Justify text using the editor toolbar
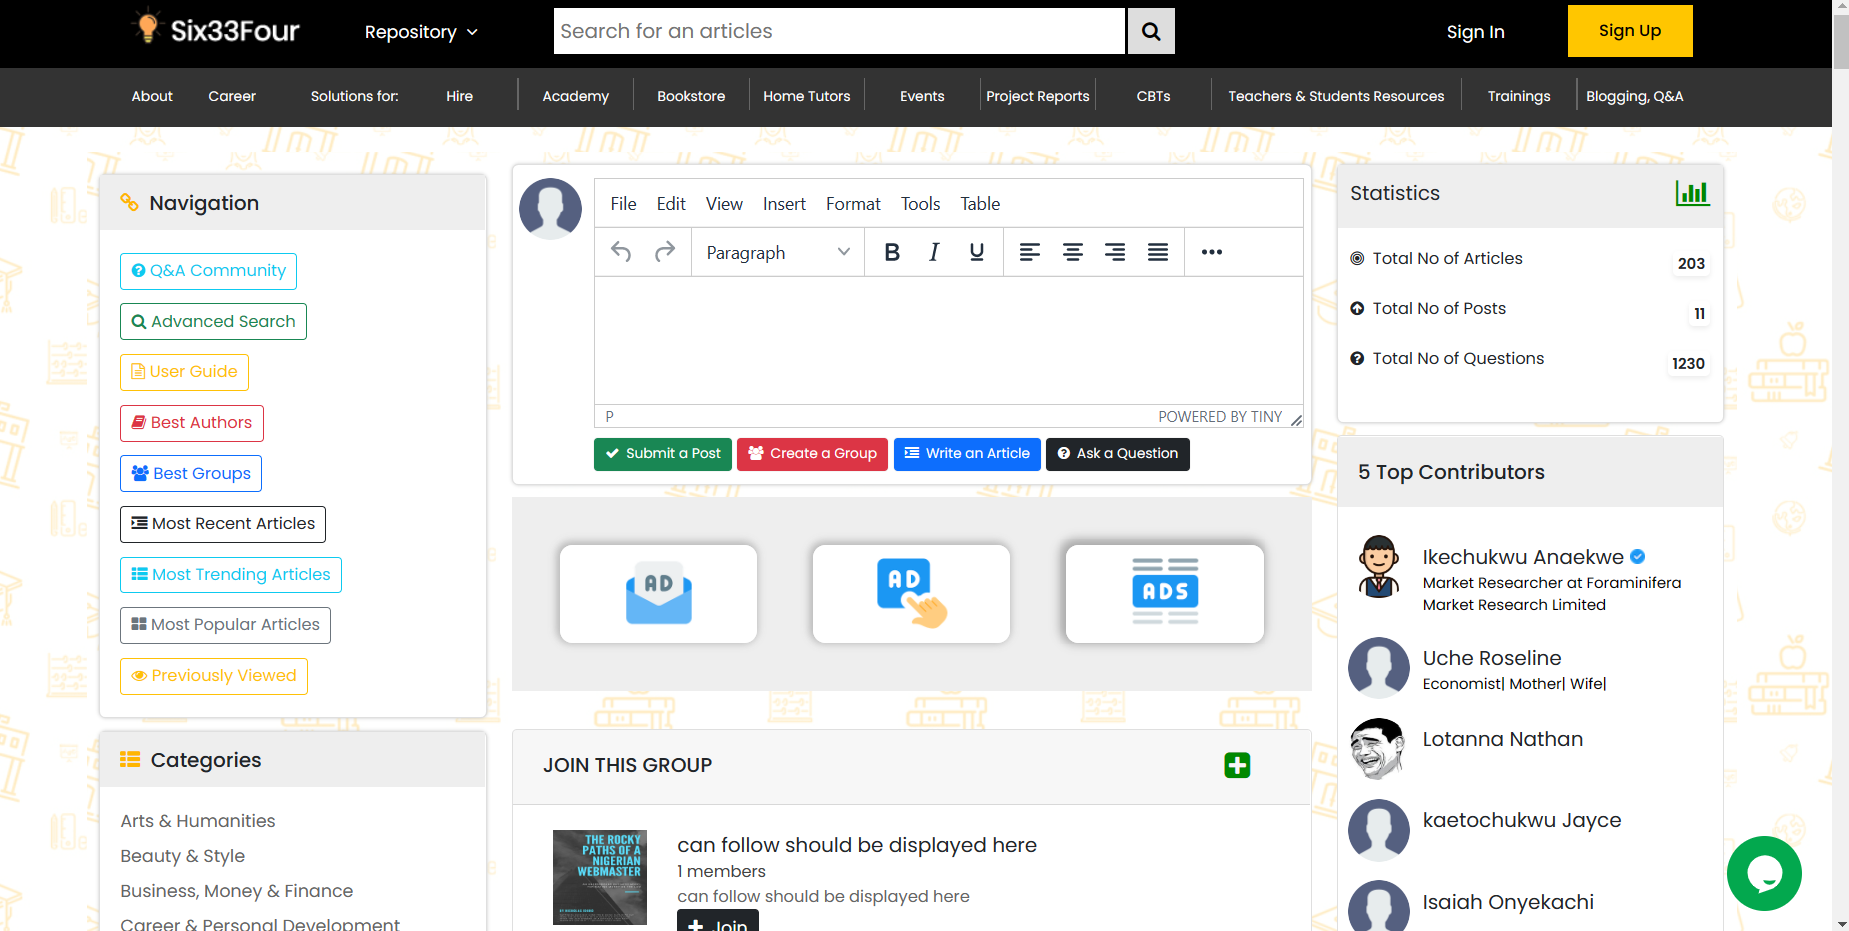The width and height of the screenshot is (1849, 931). 1157,252
